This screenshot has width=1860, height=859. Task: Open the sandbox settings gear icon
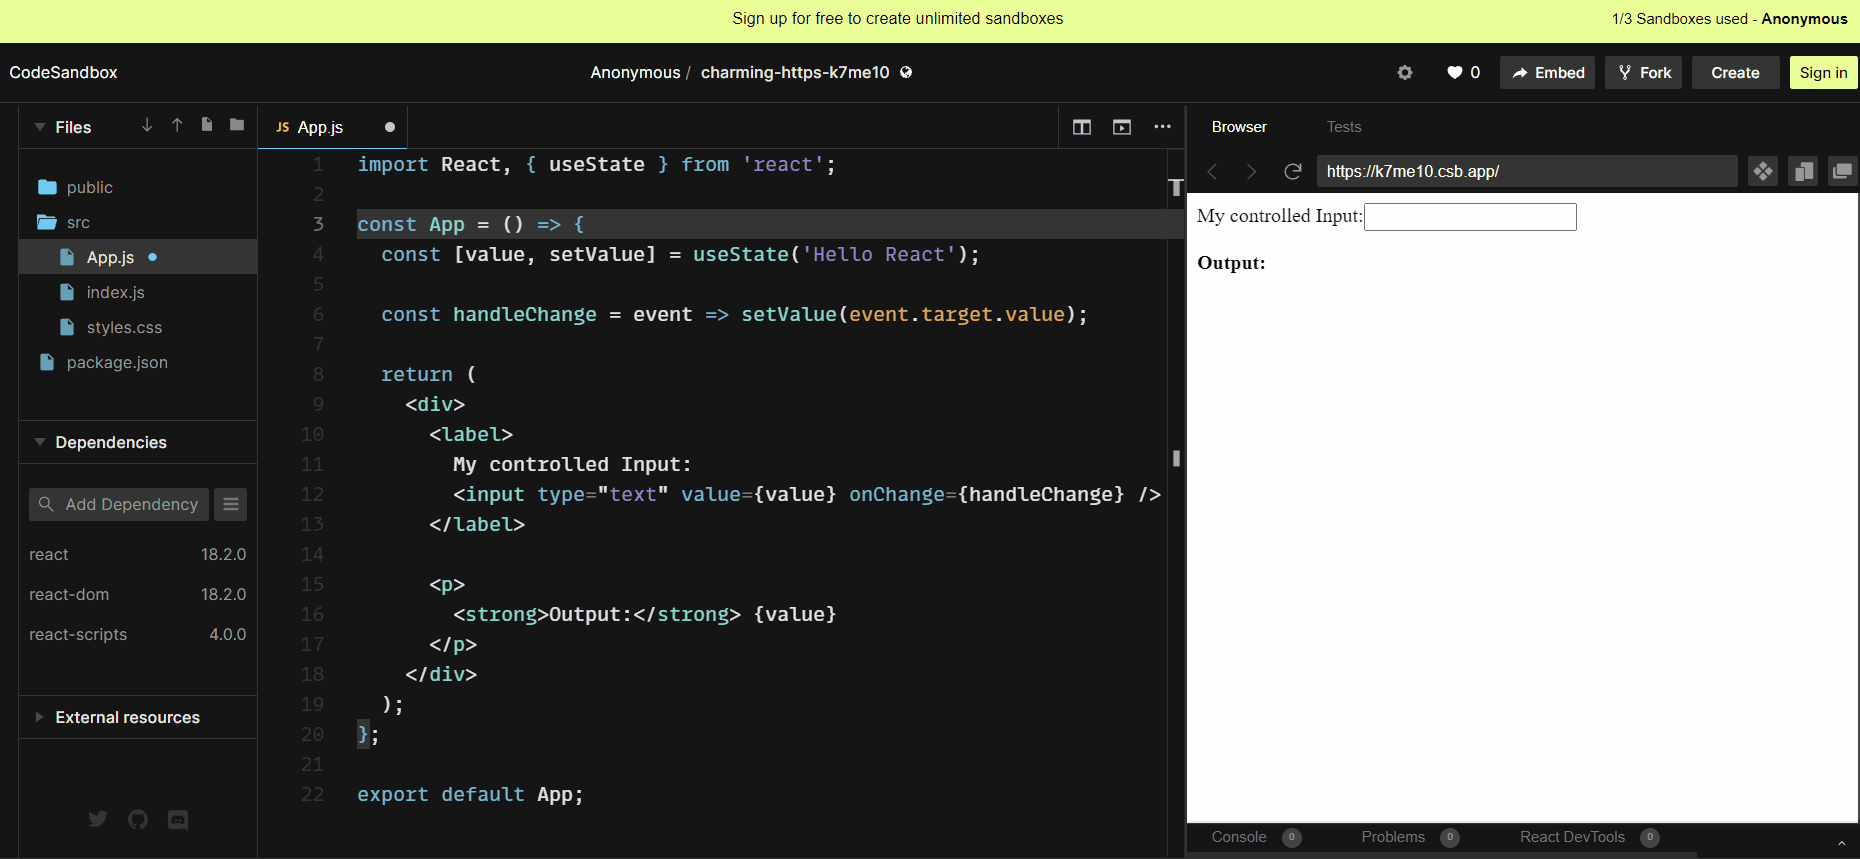point(1405,72)
